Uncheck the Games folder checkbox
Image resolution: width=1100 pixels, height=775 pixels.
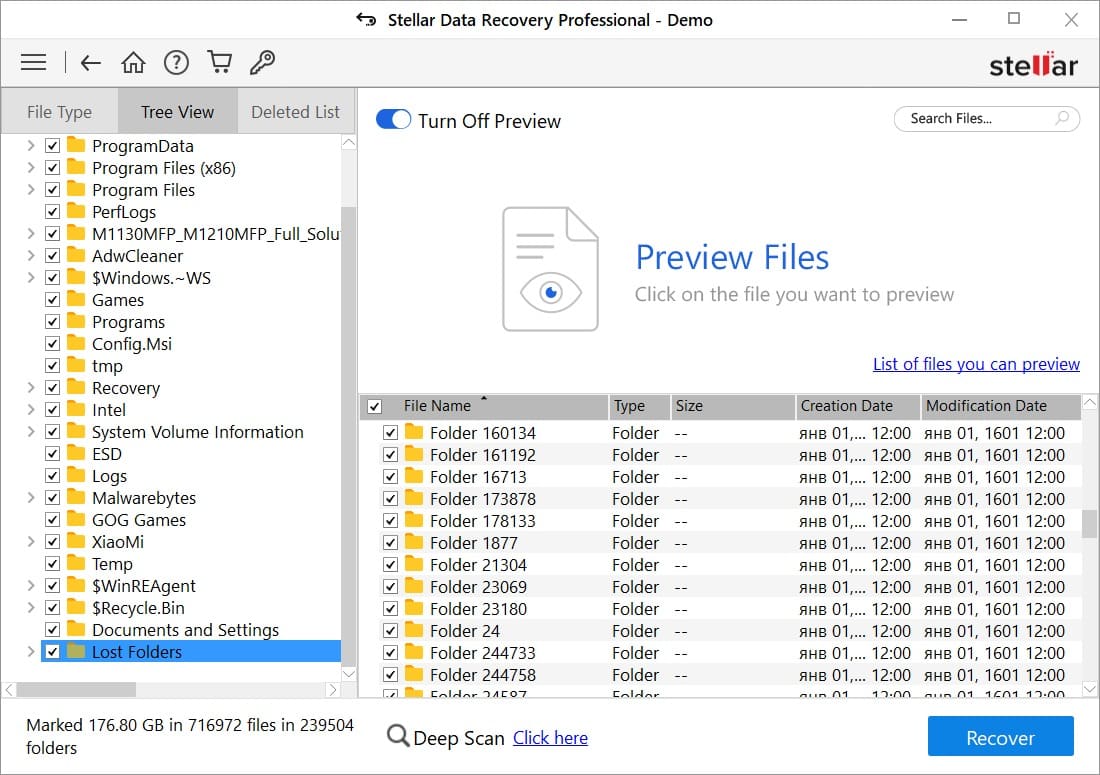pyautogui.click(x=52, y=299)
